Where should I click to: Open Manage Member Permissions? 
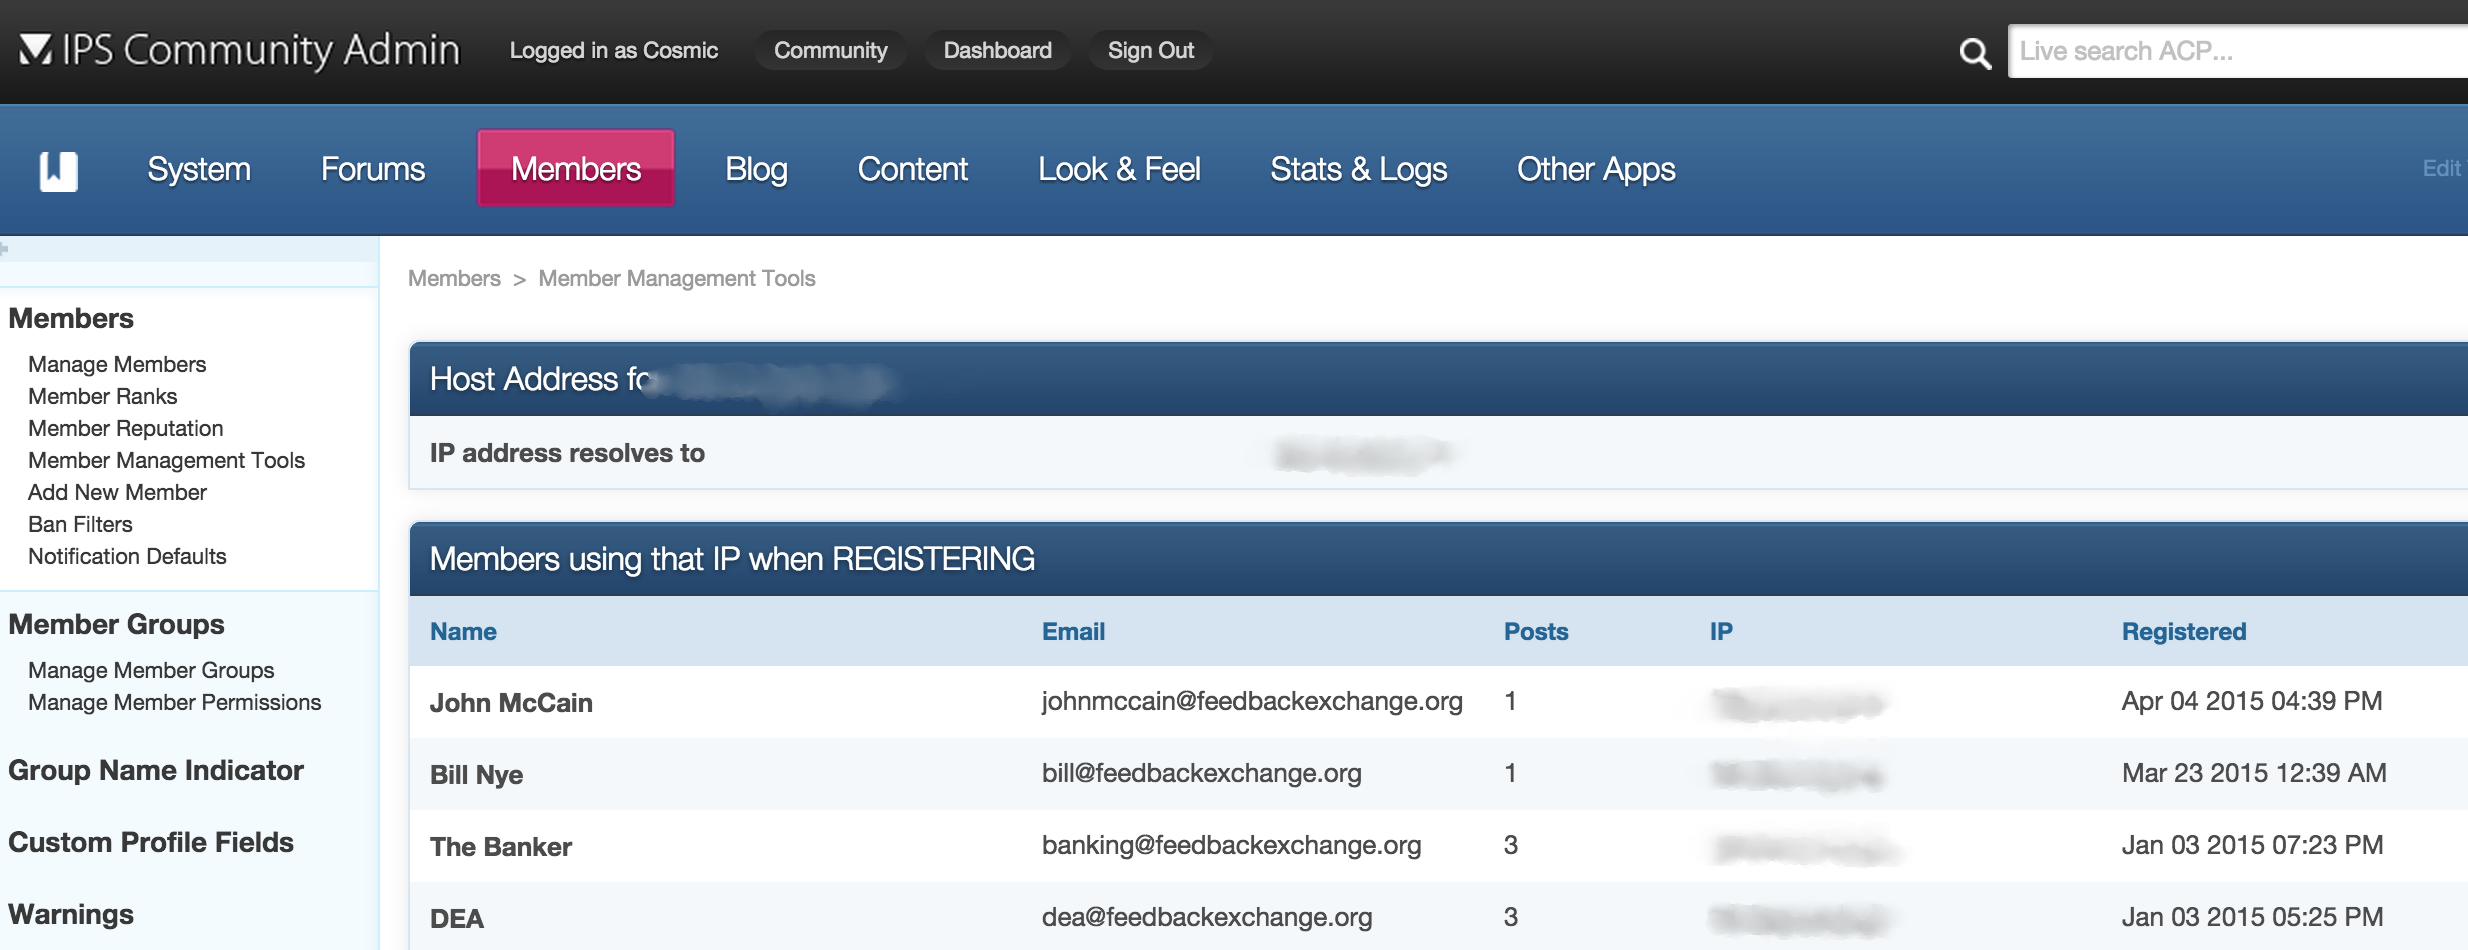[174, 702]
